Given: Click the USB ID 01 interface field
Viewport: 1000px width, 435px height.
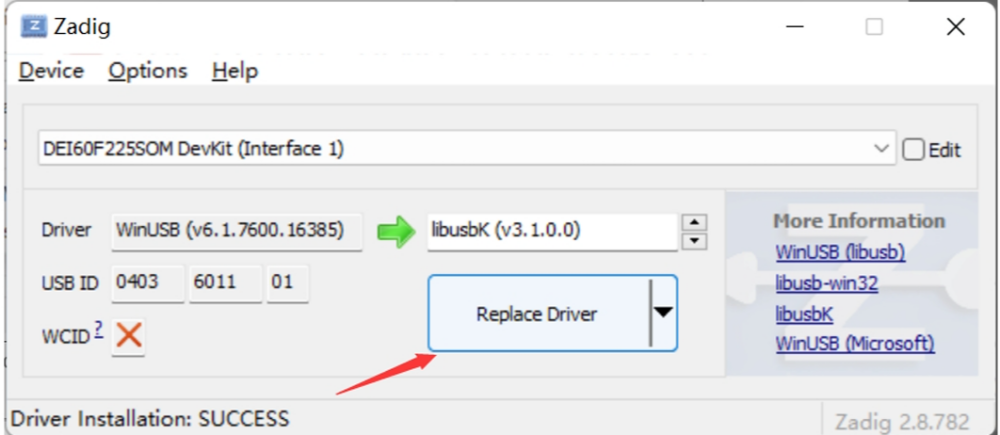Looking at the screenshot, I should pyautogui.click(x=288, y=283).
